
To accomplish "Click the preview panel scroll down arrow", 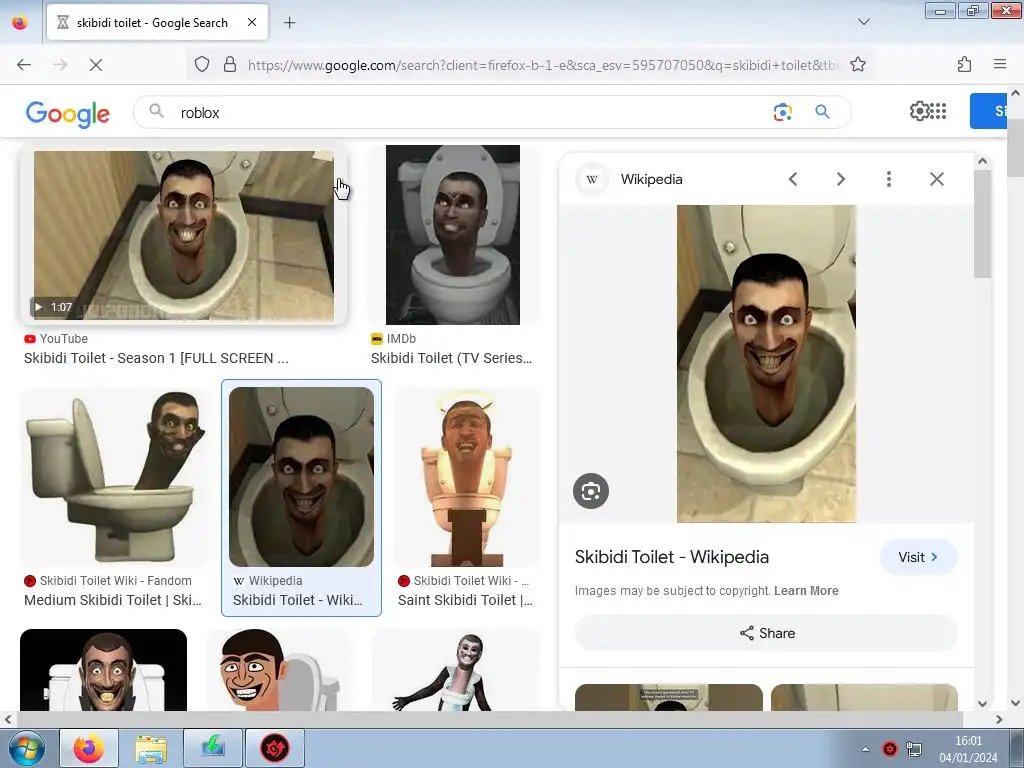I will [982, 703].
